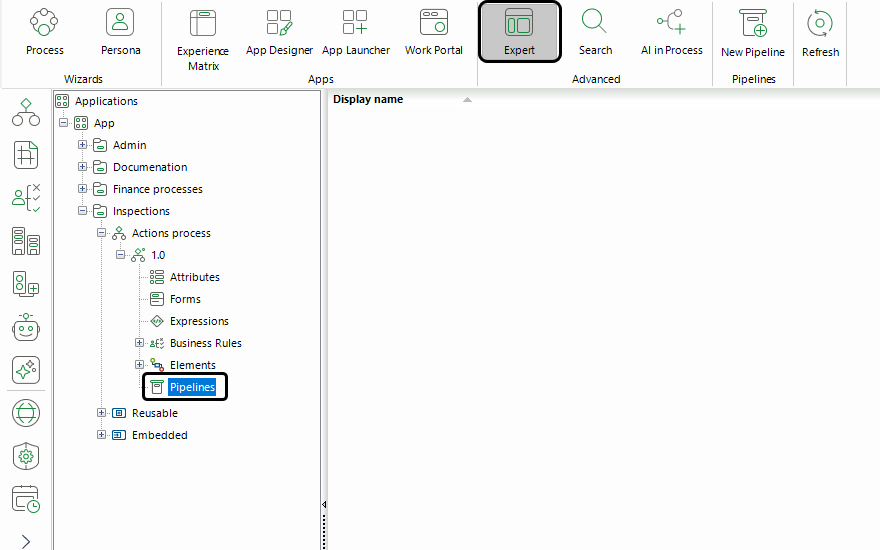Open Forms in the tree
Image resolution: width=880 pixels, height=550 pixels.
(x=185, y=299)
